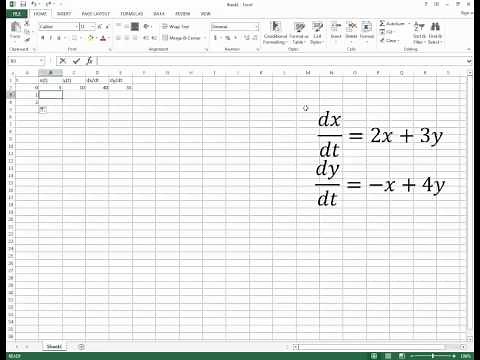
Task: Expand the formula bar chevron
Action: 469,61
